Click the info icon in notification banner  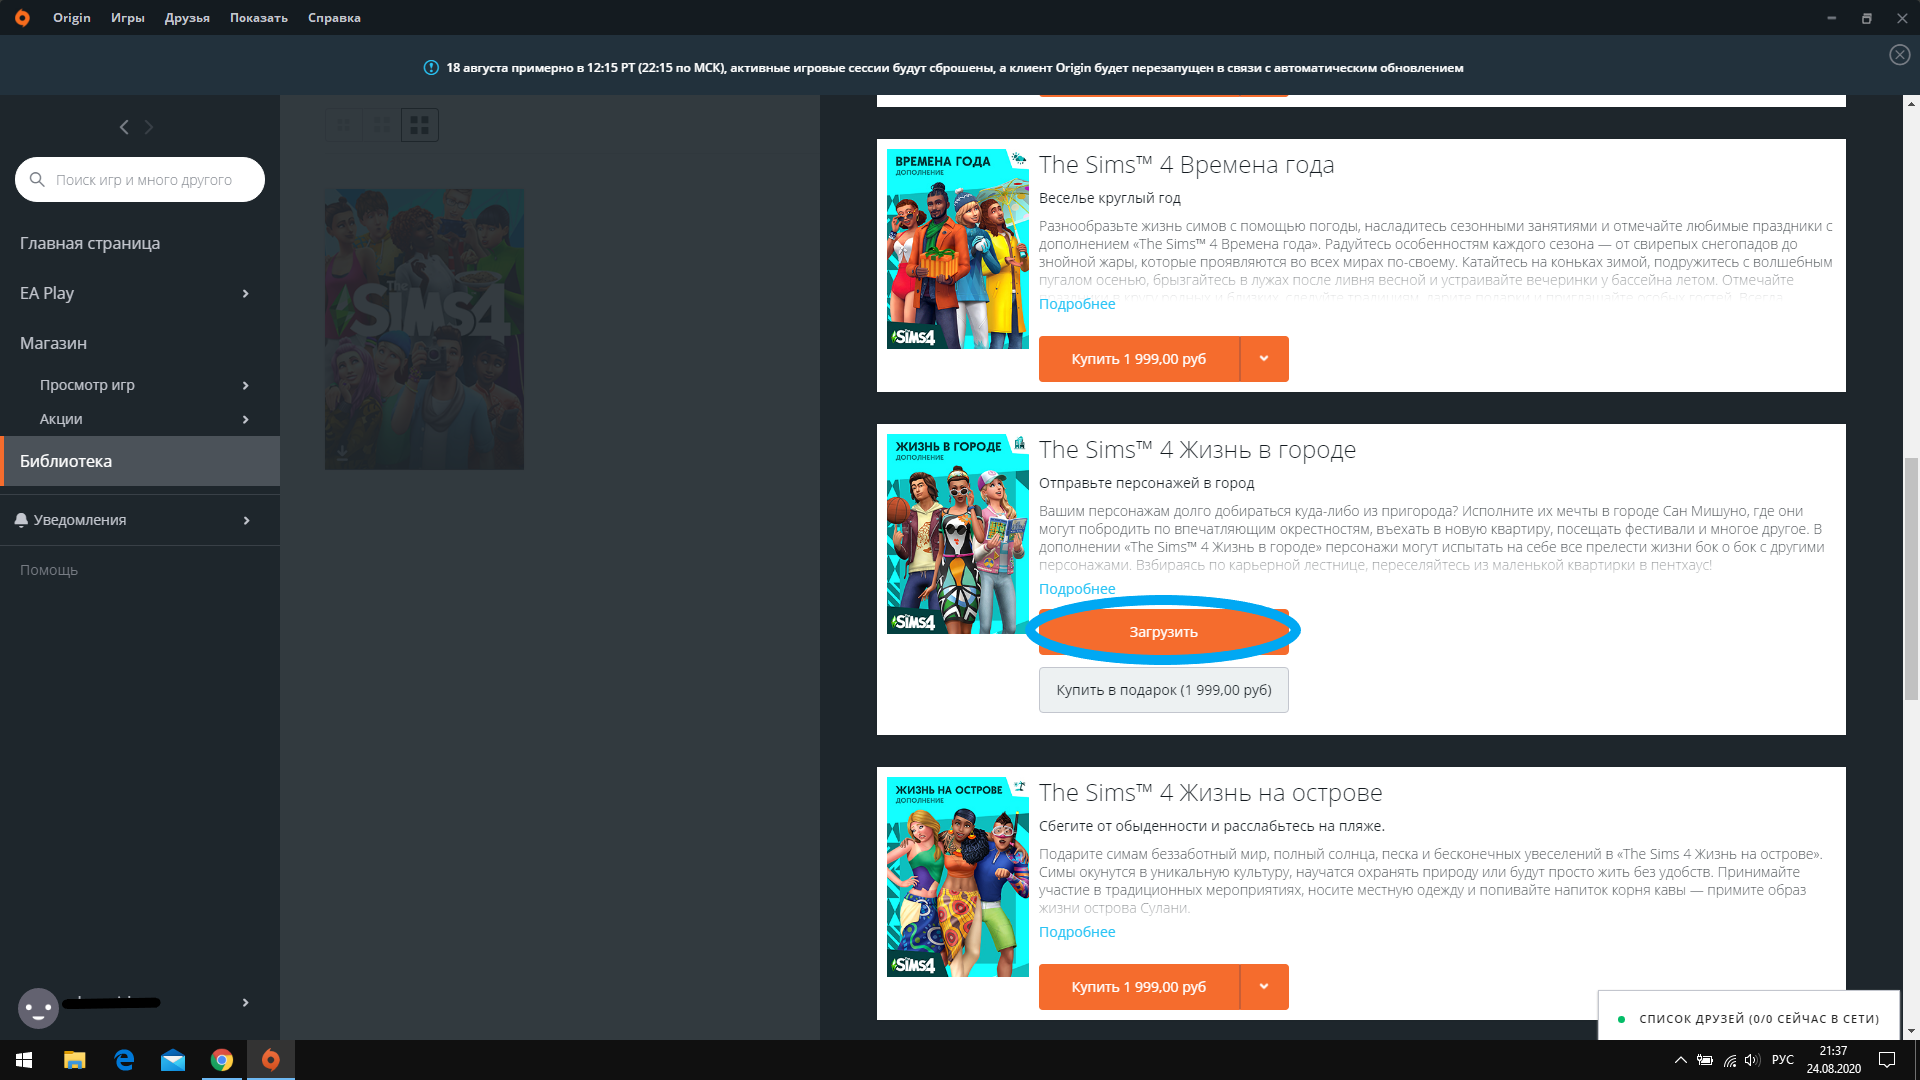pyautogui.click(x=431, y=68)
